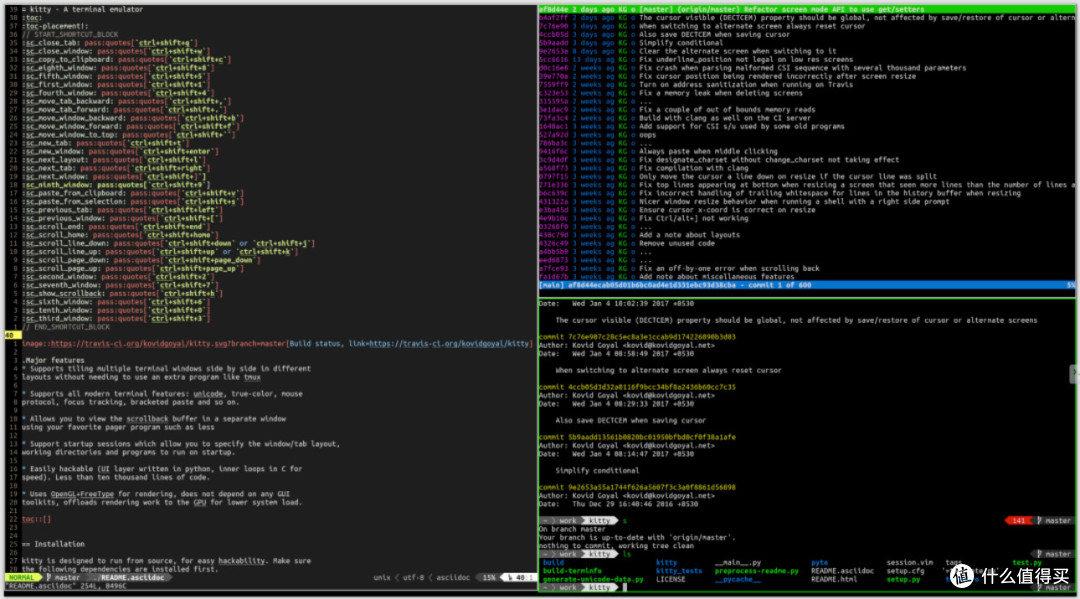
Task: Click the README.asciidoc buffer name in statusline
Action: coord(133,578)
